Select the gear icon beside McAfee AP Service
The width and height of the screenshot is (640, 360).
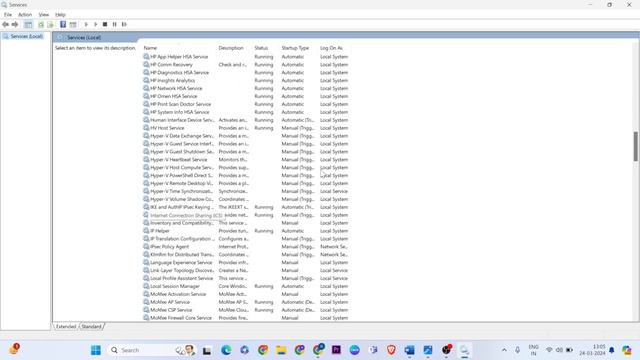(x=146, y=302)
